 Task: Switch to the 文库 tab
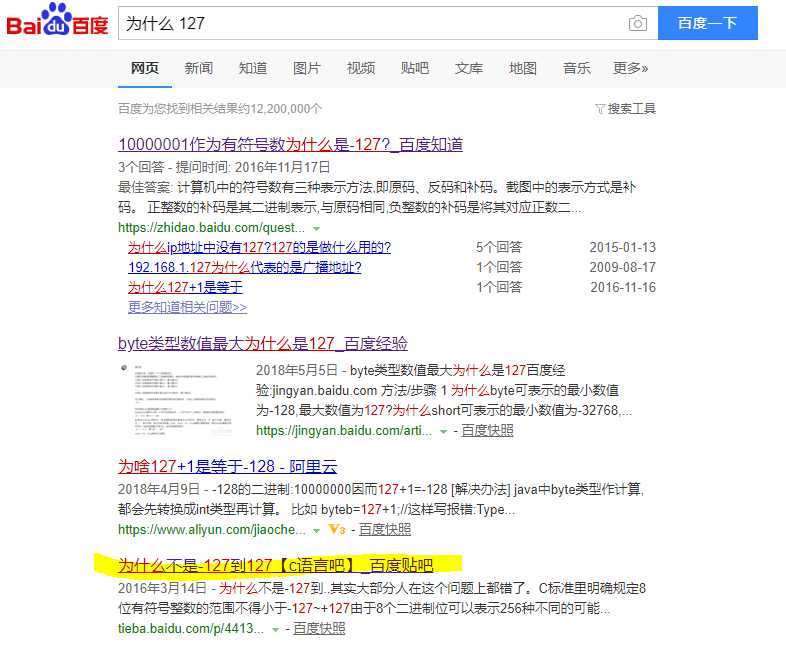click(469, 68)
